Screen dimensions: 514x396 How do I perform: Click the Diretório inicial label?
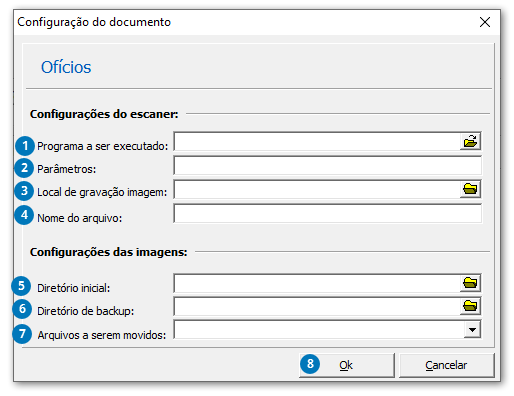click(x=74, y=288)
